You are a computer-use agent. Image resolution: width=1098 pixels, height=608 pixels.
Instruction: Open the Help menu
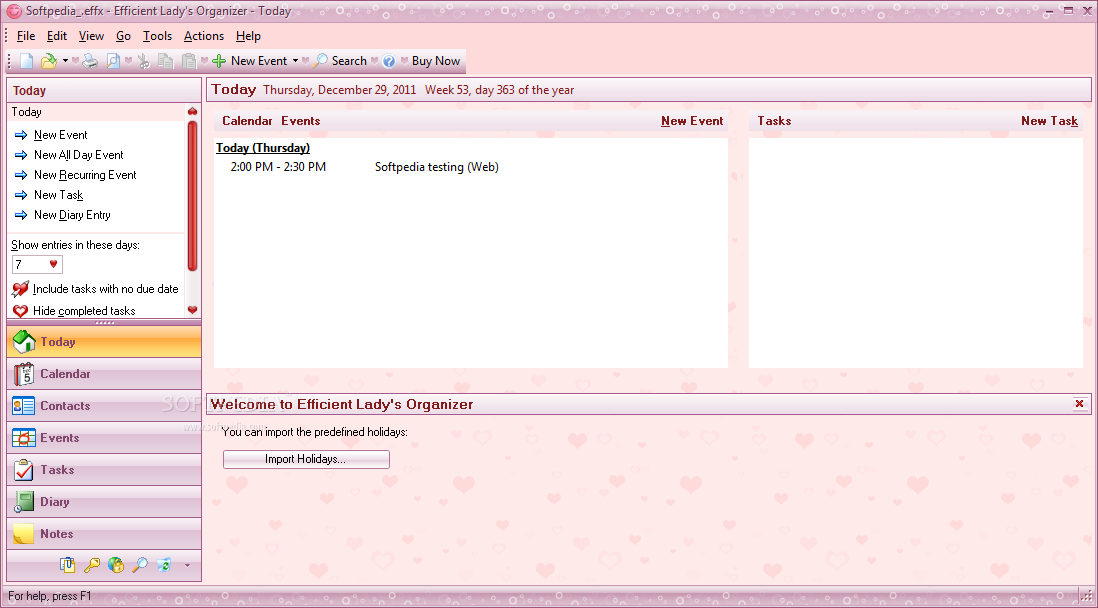(248, 36)
